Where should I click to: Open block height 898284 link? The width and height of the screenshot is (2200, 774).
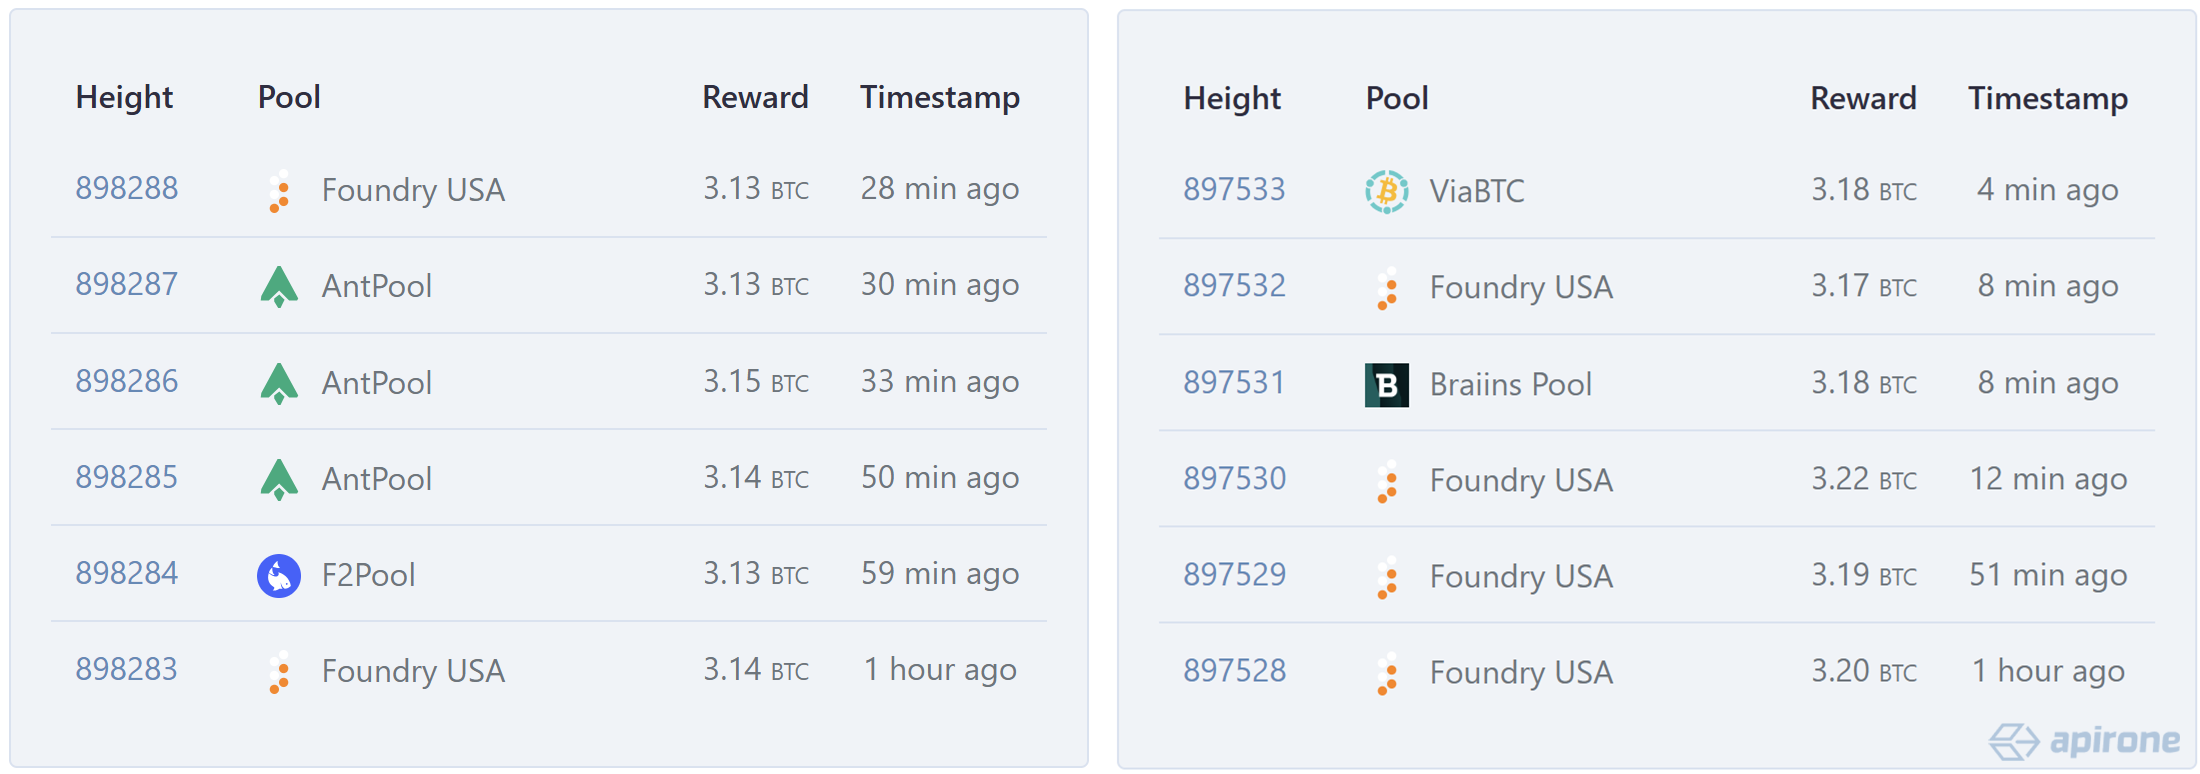[127, 573]
